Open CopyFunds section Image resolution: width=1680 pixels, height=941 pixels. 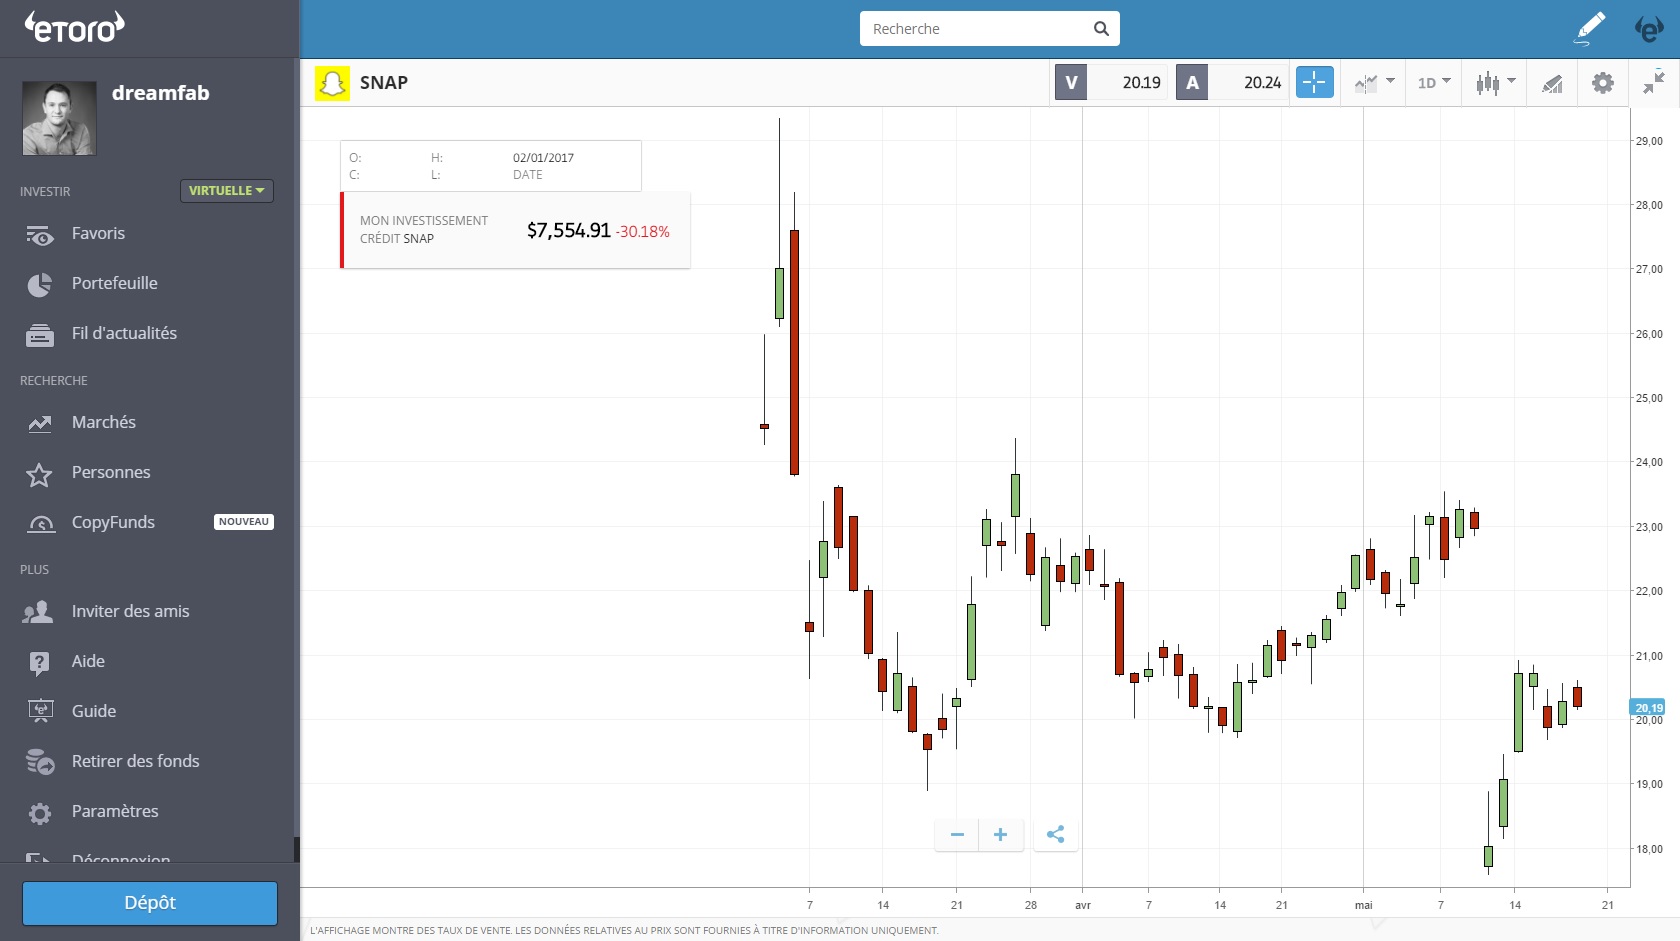click(113, 522)
